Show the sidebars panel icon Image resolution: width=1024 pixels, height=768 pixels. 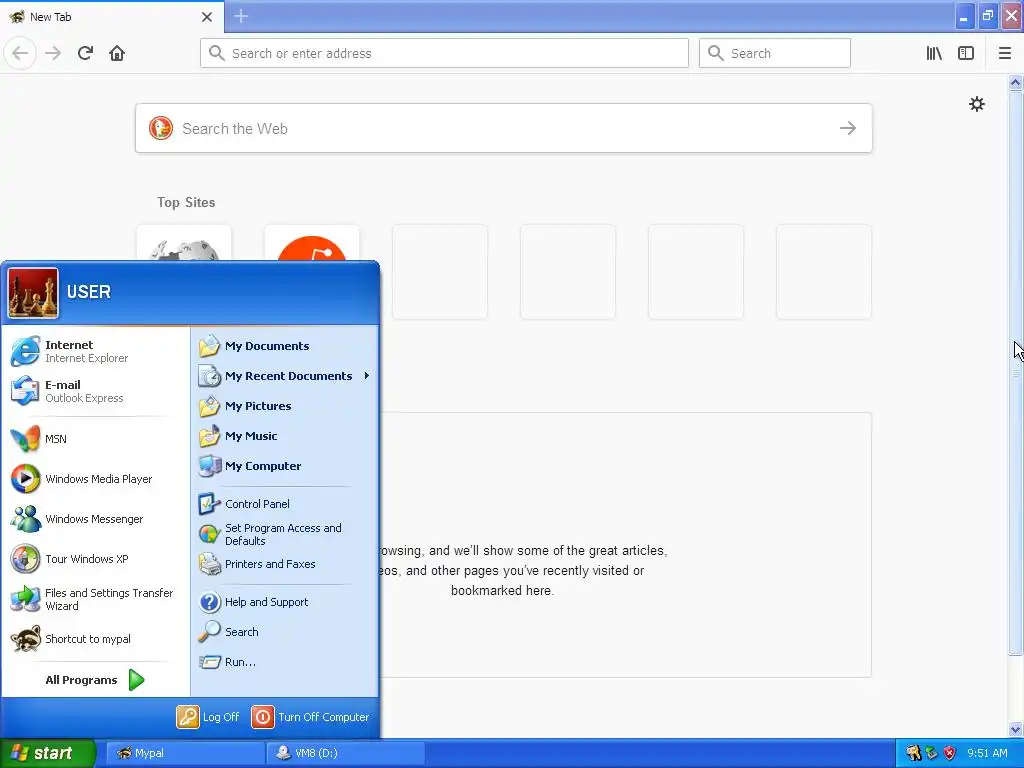coord(966,53)
